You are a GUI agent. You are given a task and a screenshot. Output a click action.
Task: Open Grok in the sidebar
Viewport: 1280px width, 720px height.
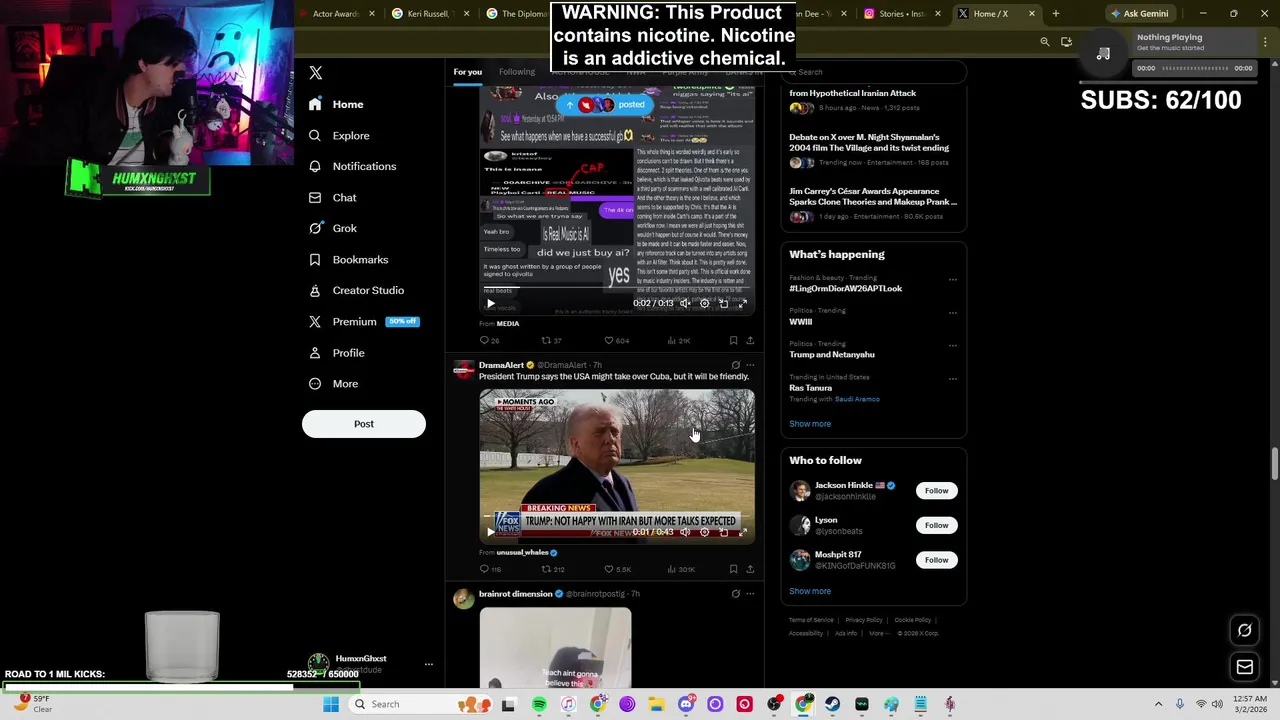tap(332, 228)
